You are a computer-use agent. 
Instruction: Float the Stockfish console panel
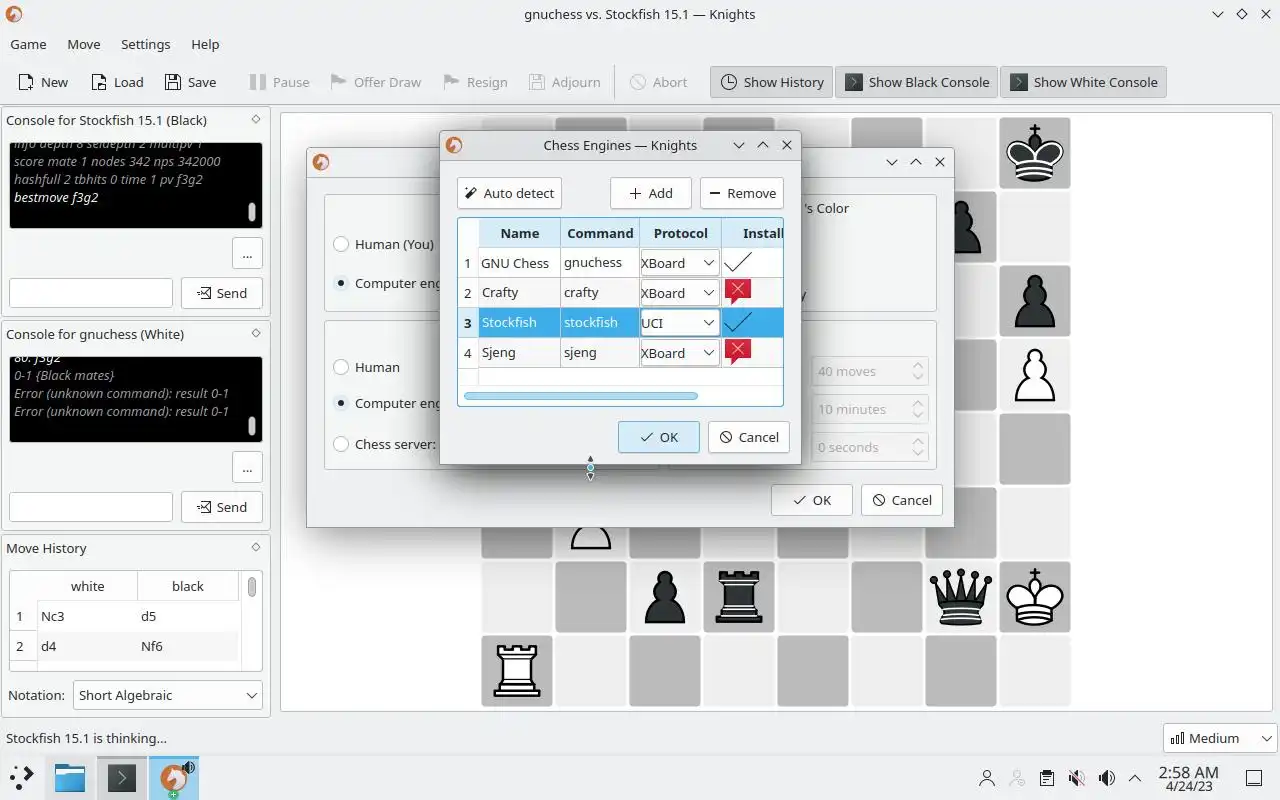(x=256, y=119)
